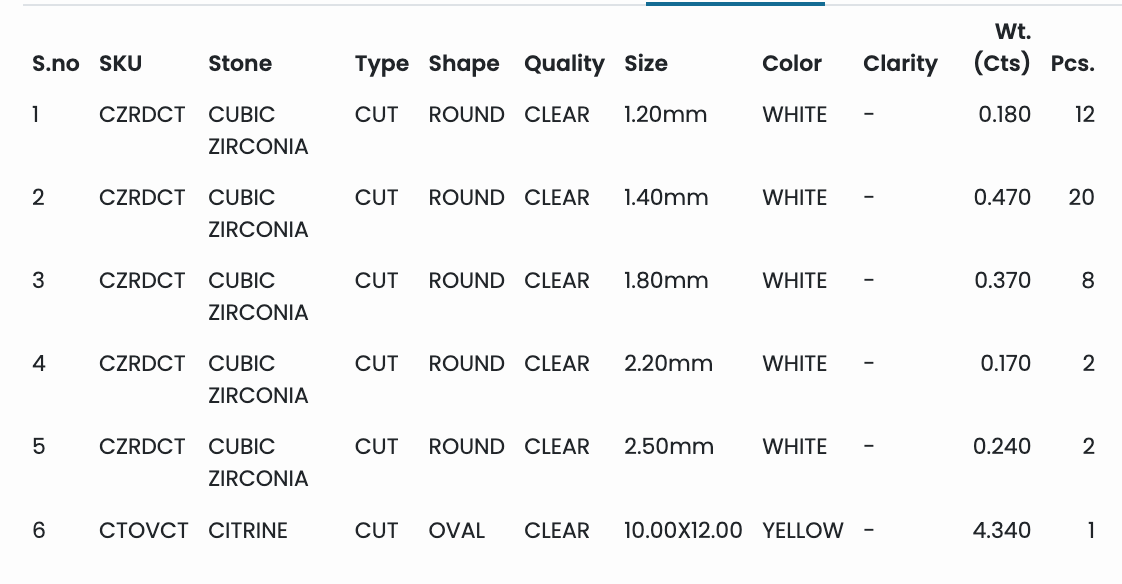This screenshot has width=1122, height=584.
Task: Click the YELLOW color cell
Action: pyautogui.click(x=803, y=530)
